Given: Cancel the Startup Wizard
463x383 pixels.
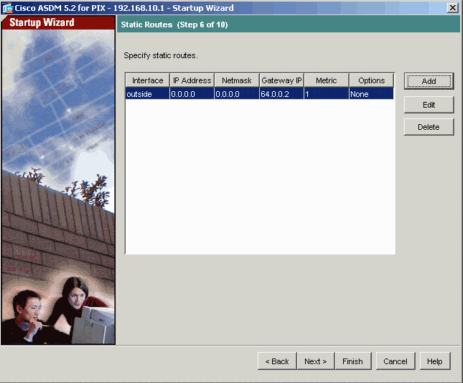Looking at the screenshot, I should [x=395, y=361].
